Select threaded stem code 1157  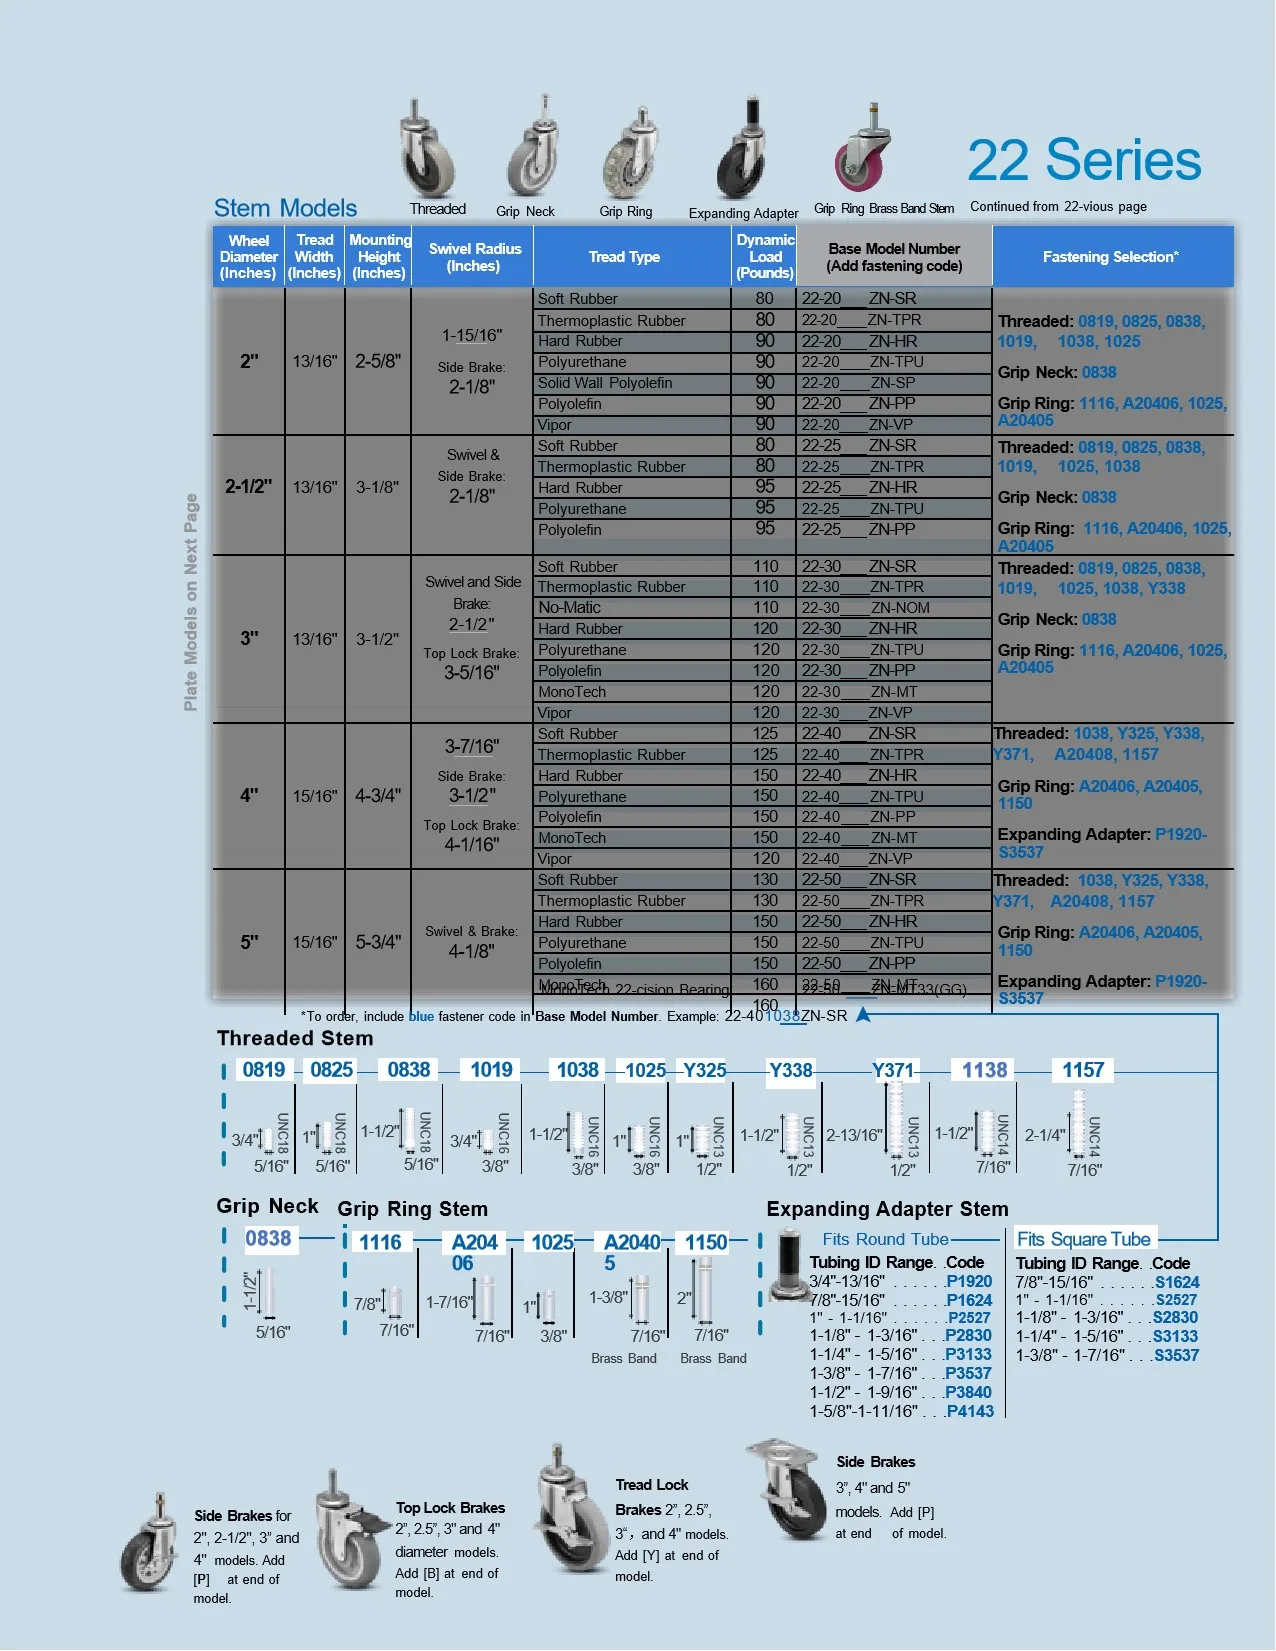click(1083, 1070)
